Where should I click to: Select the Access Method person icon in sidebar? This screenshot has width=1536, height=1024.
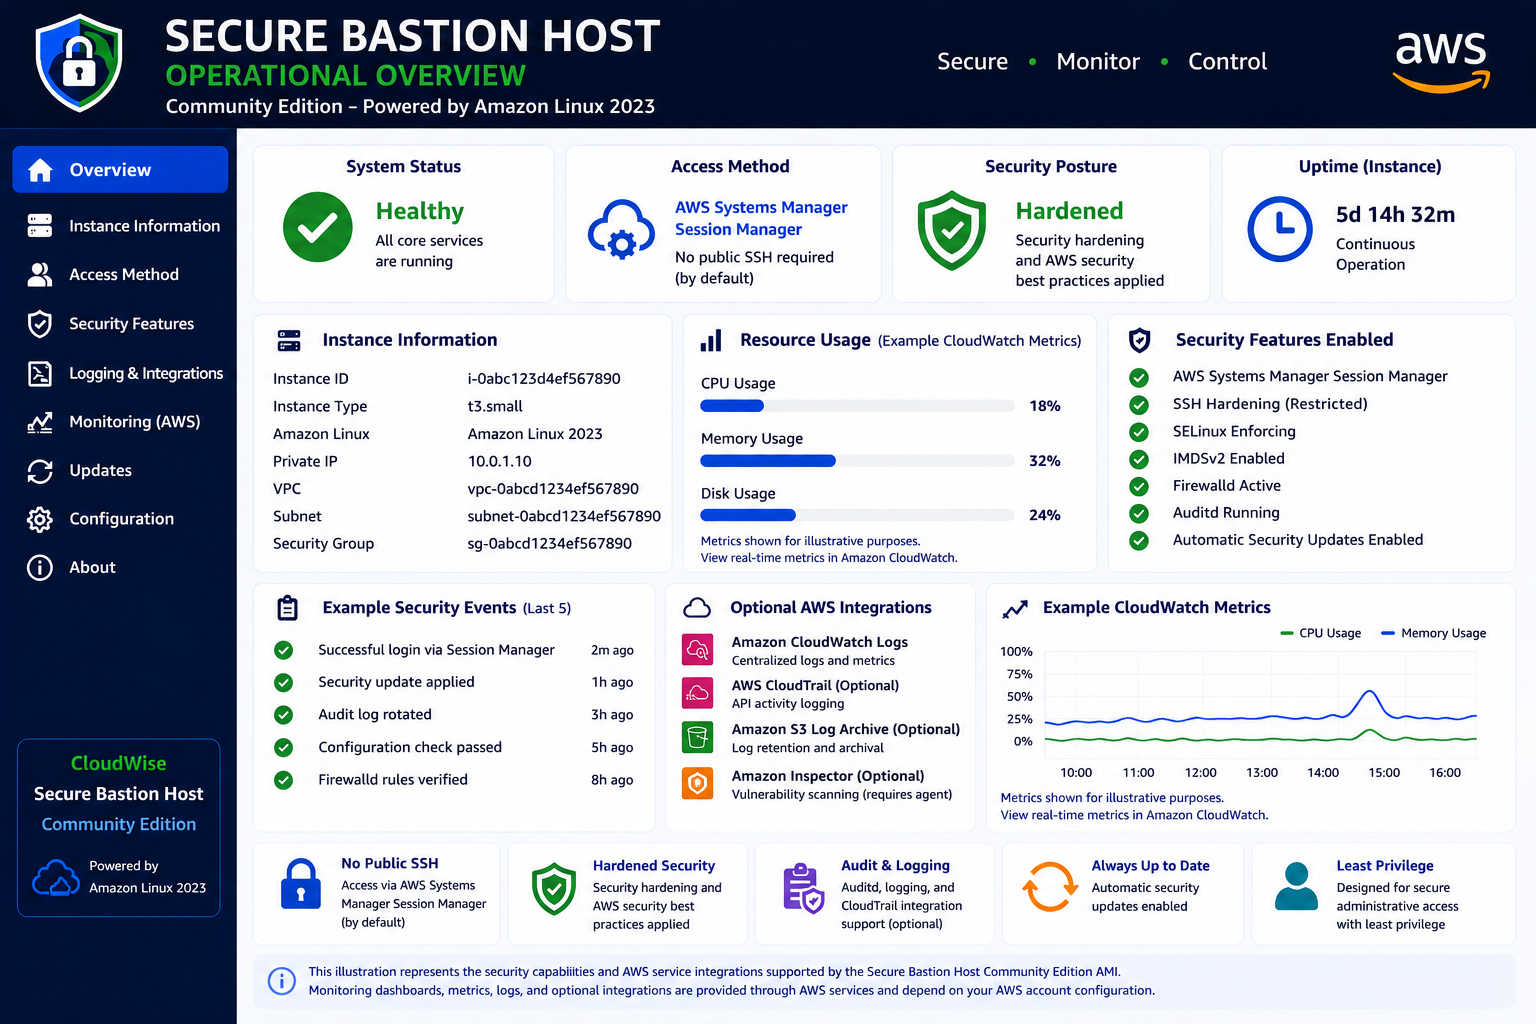[40, 274]
